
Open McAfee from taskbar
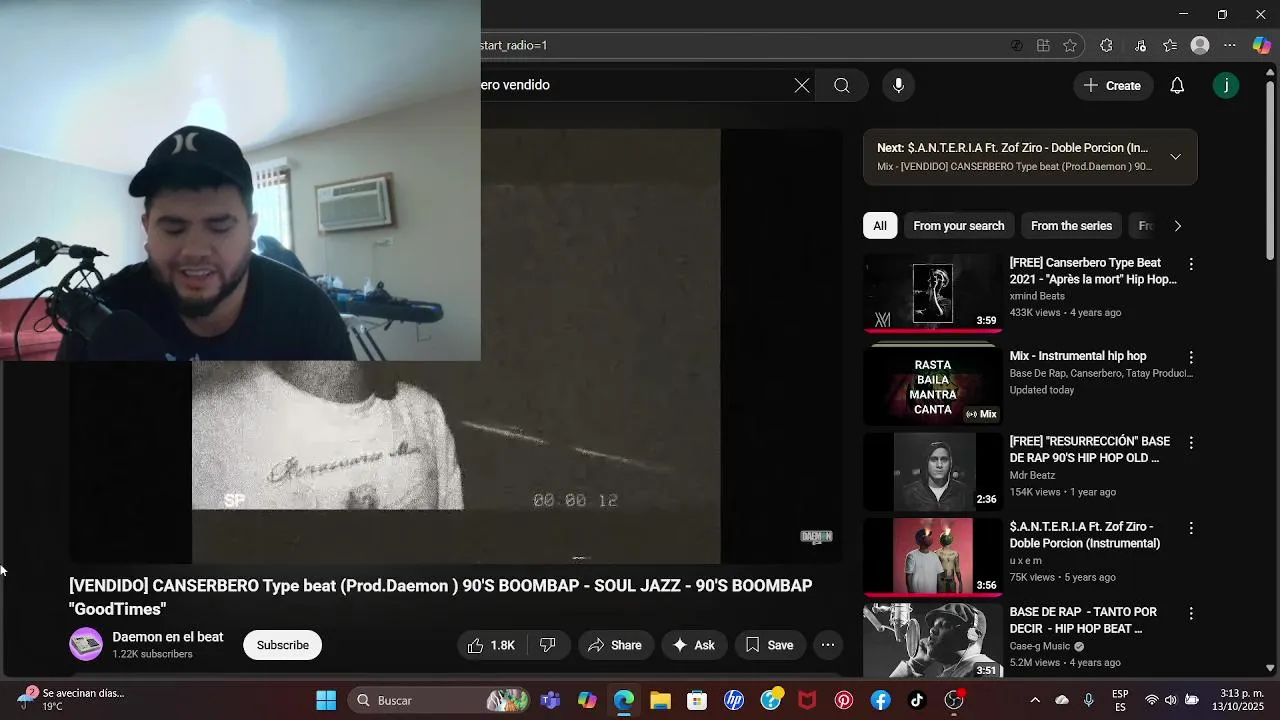click(807, 700)
